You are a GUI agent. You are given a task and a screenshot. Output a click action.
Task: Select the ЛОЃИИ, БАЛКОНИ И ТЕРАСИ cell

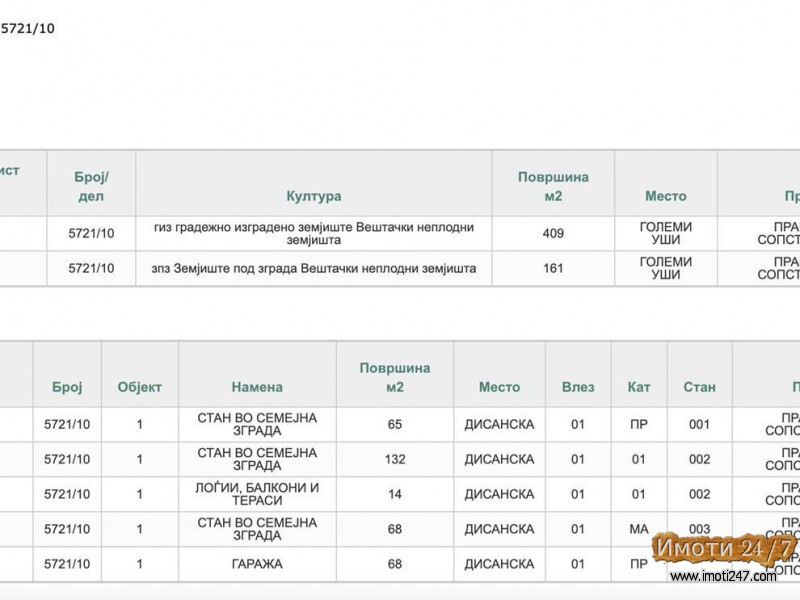point(257,494)
